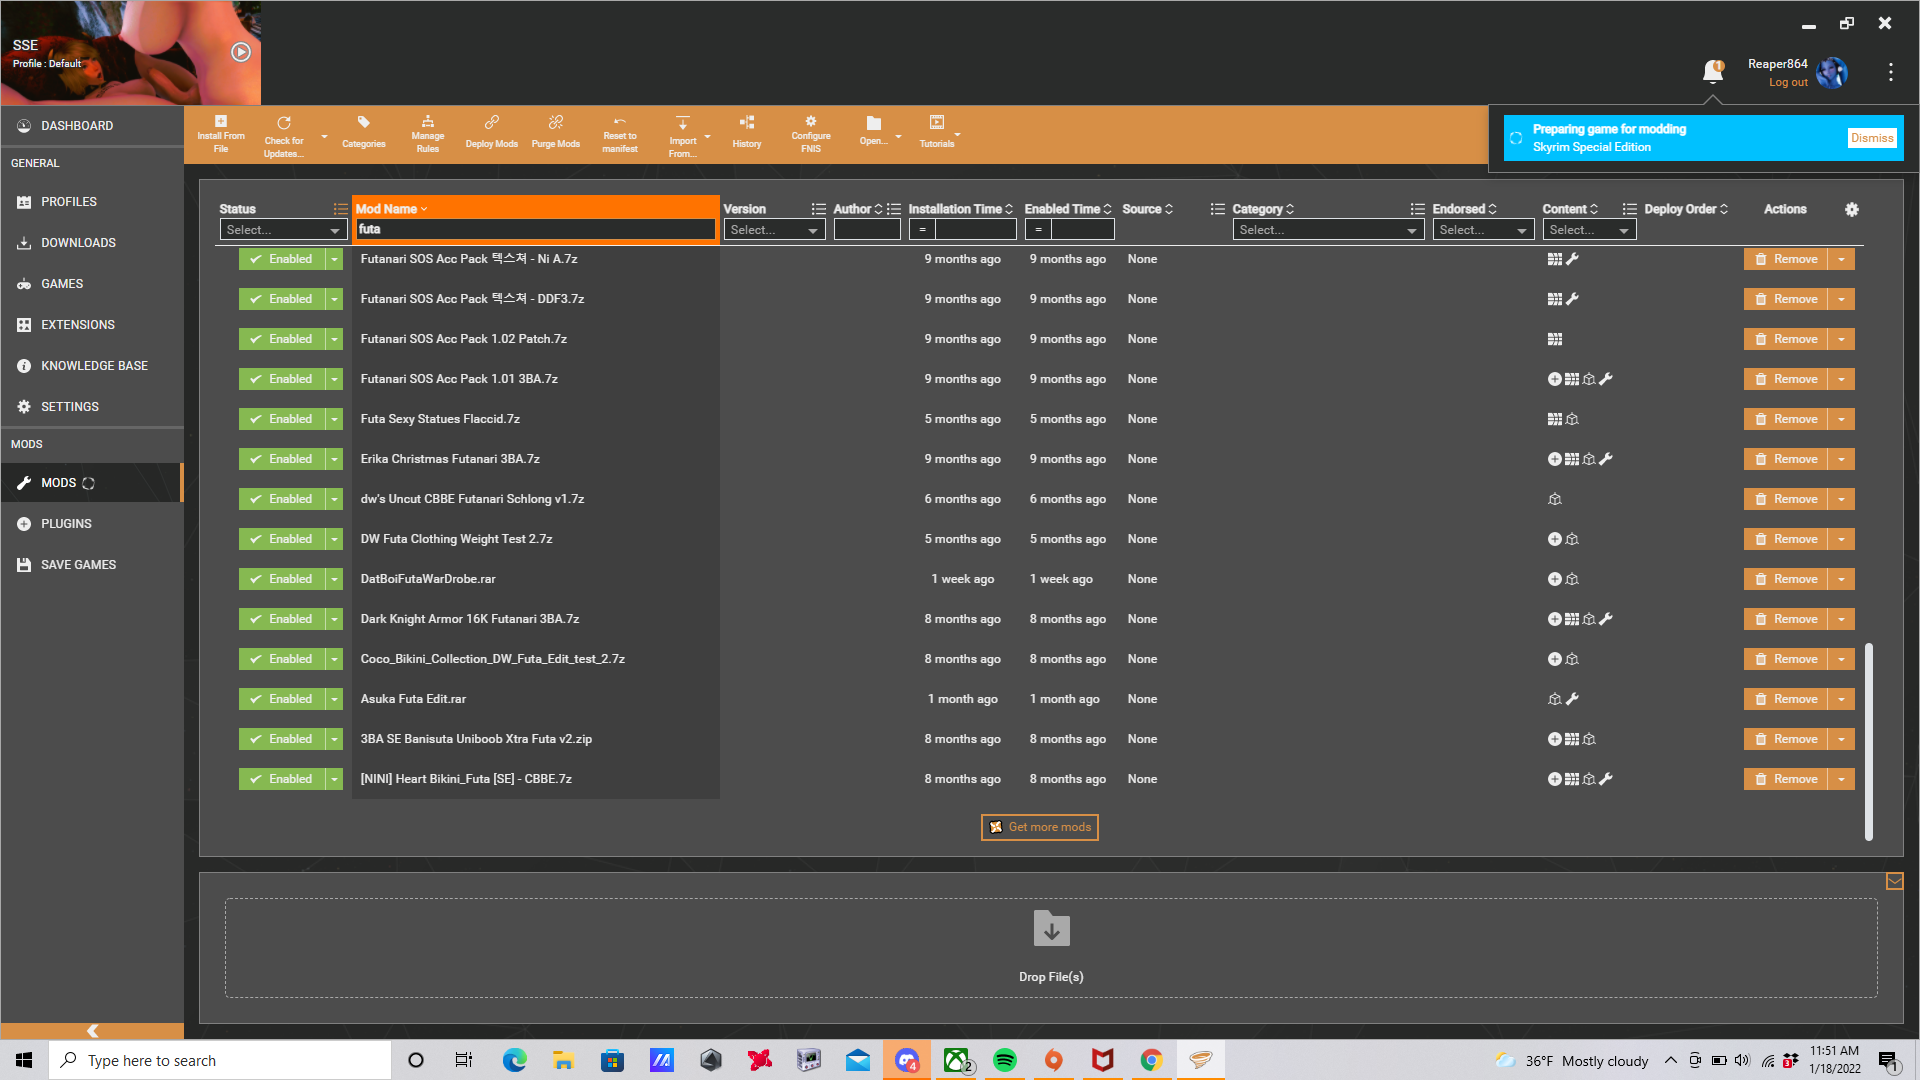Open Spotify from taskbar
Viewport: 1920px width, 1080px height.
pos(1005,1060)
